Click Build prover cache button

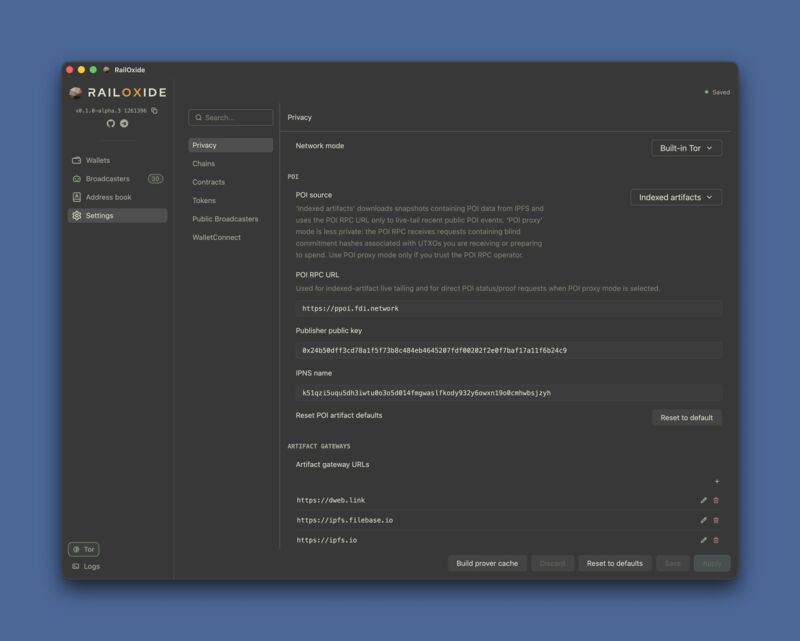click(487, 563)
